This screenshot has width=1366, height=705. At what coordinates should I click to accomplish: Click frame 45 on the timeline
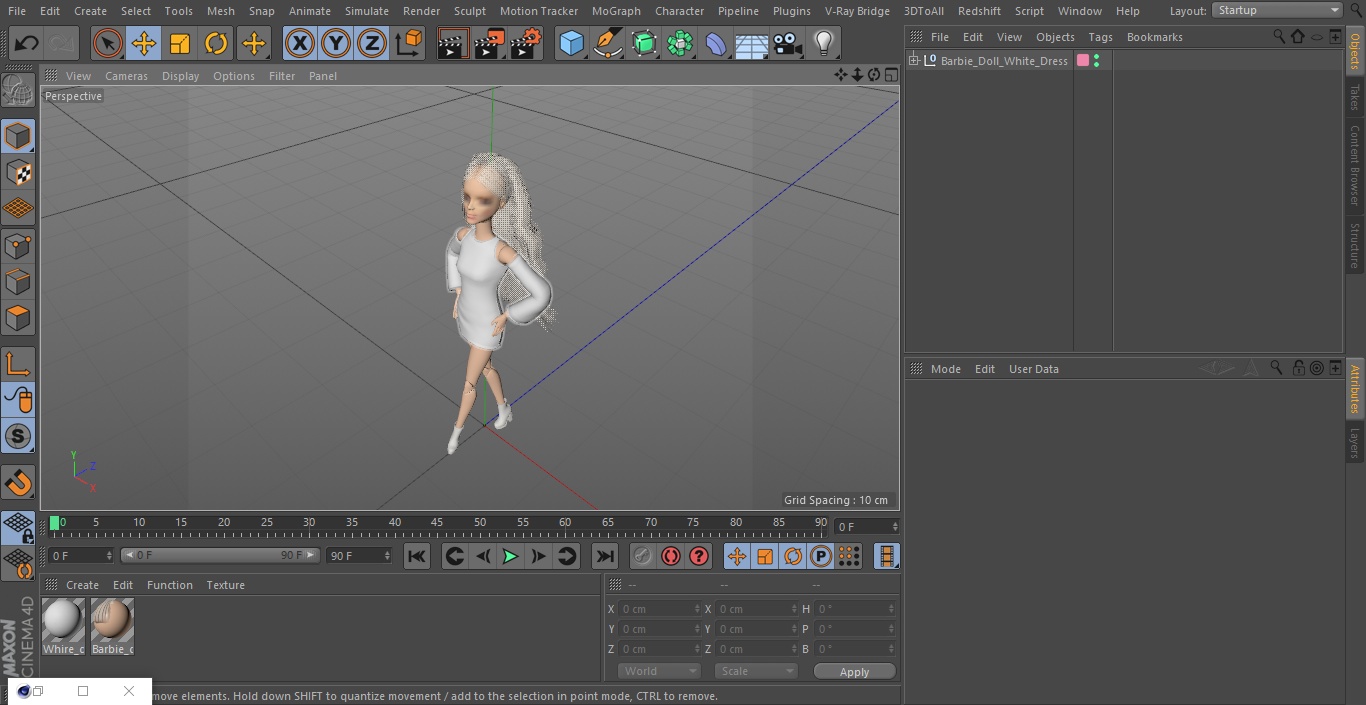point(437,522)
